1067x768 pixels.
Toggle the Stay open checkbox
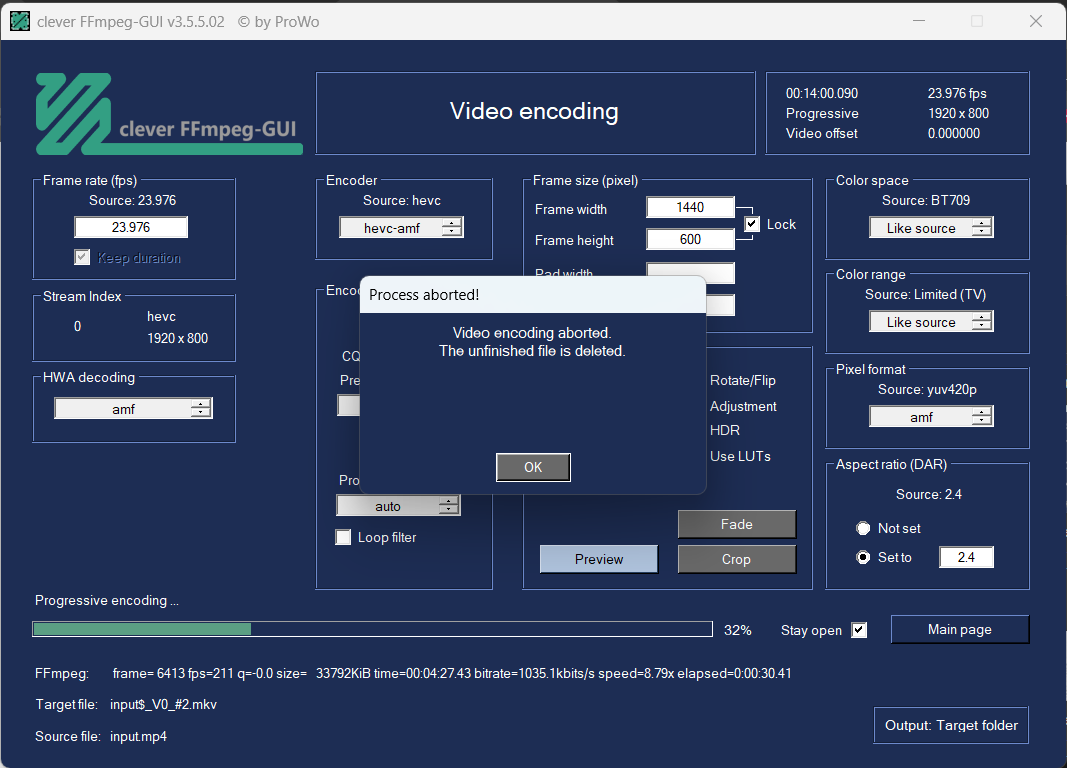pos(859,630)
